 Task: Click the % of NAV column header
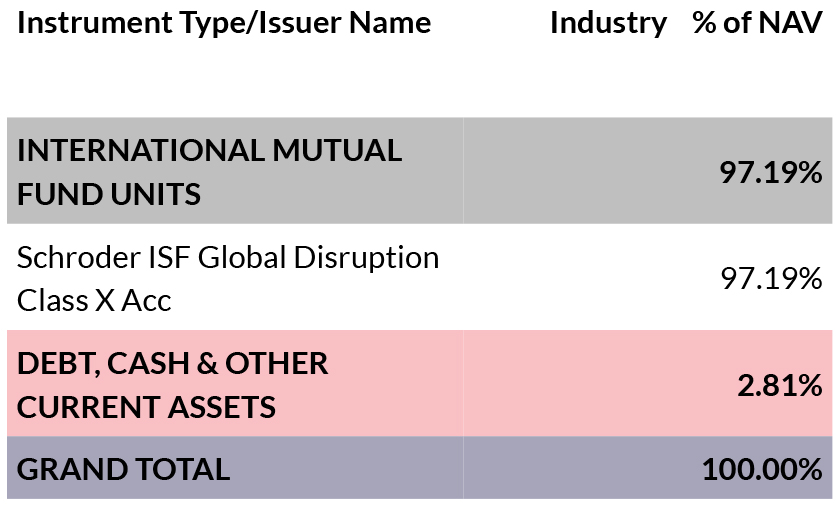(x=756, y=23)
